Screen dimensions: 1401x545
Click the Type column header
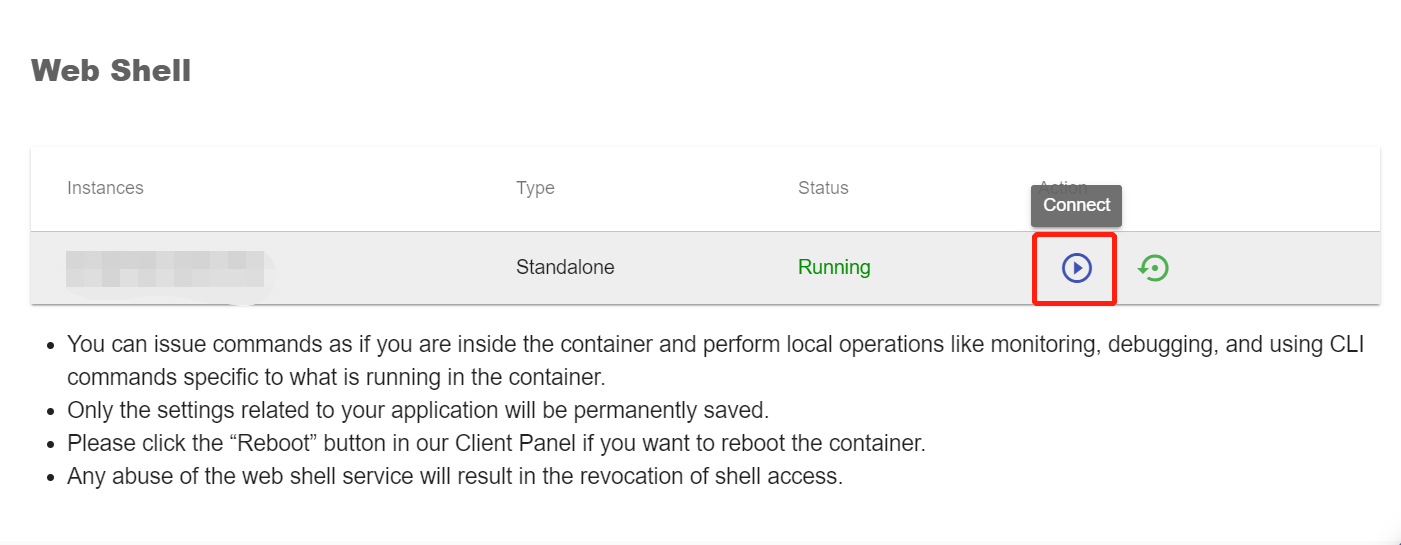click(x=535, y=188)
